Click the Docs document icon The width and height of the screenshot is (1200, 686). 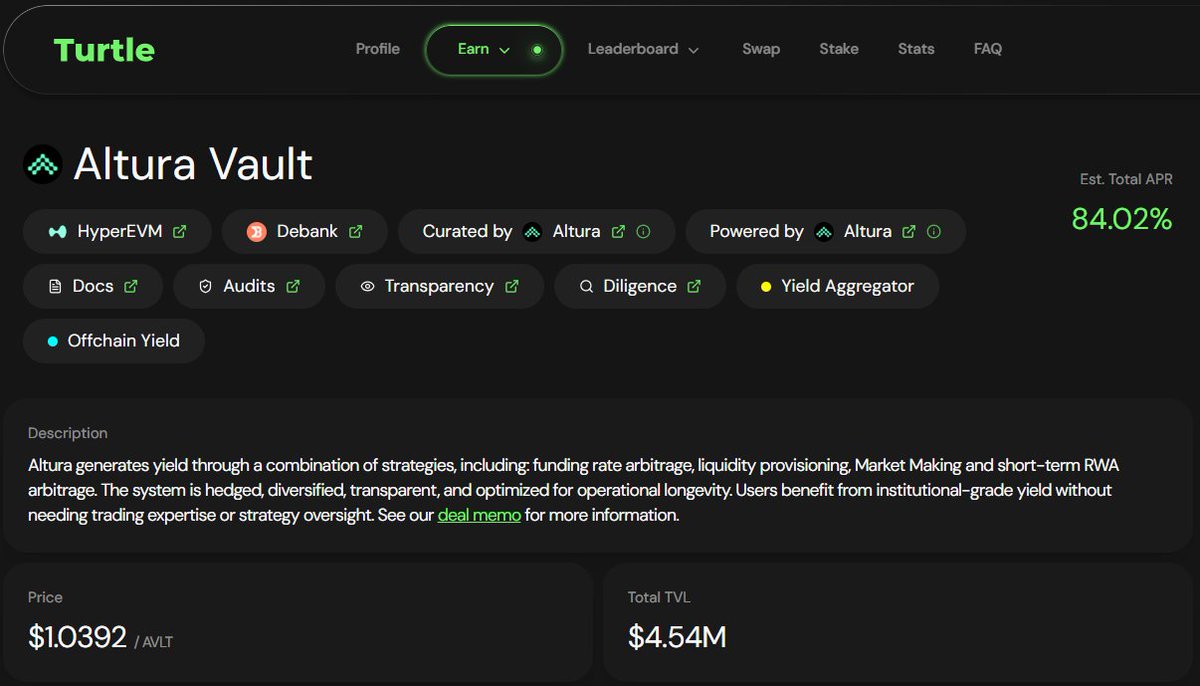[55, 287]
